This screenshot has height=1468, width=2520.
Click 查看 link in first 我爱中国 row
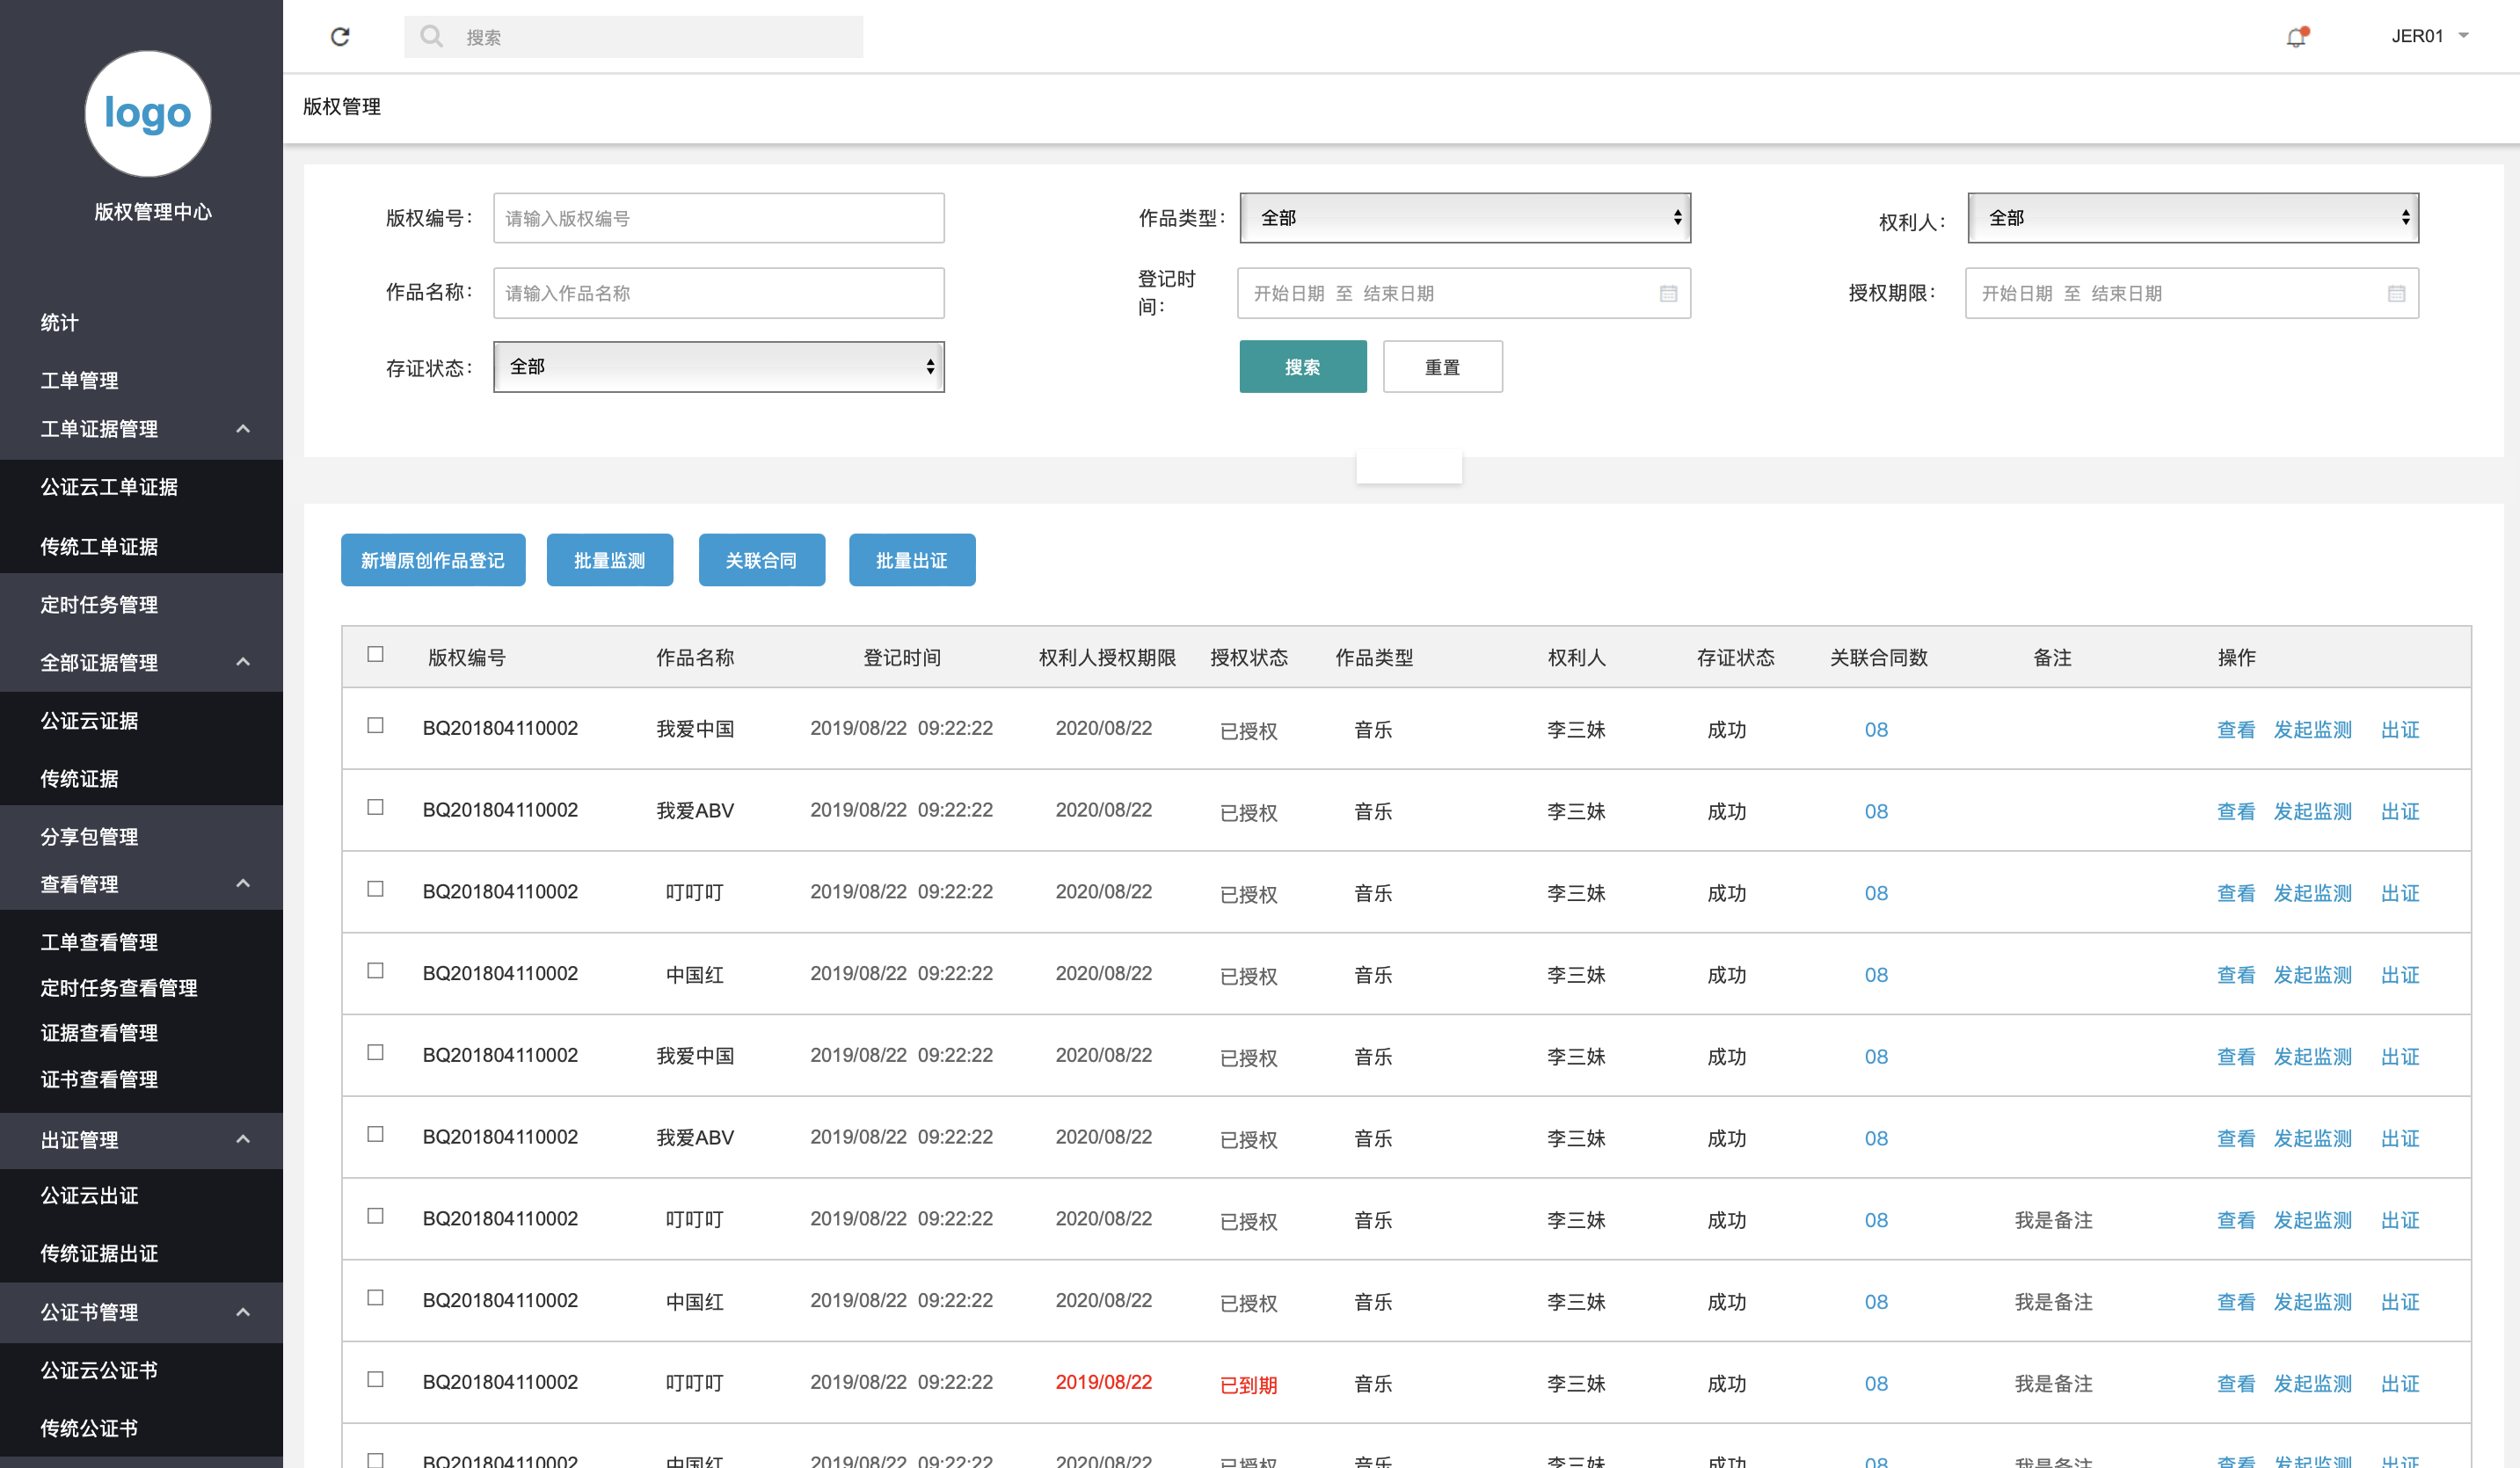[x=2236, y=729]
